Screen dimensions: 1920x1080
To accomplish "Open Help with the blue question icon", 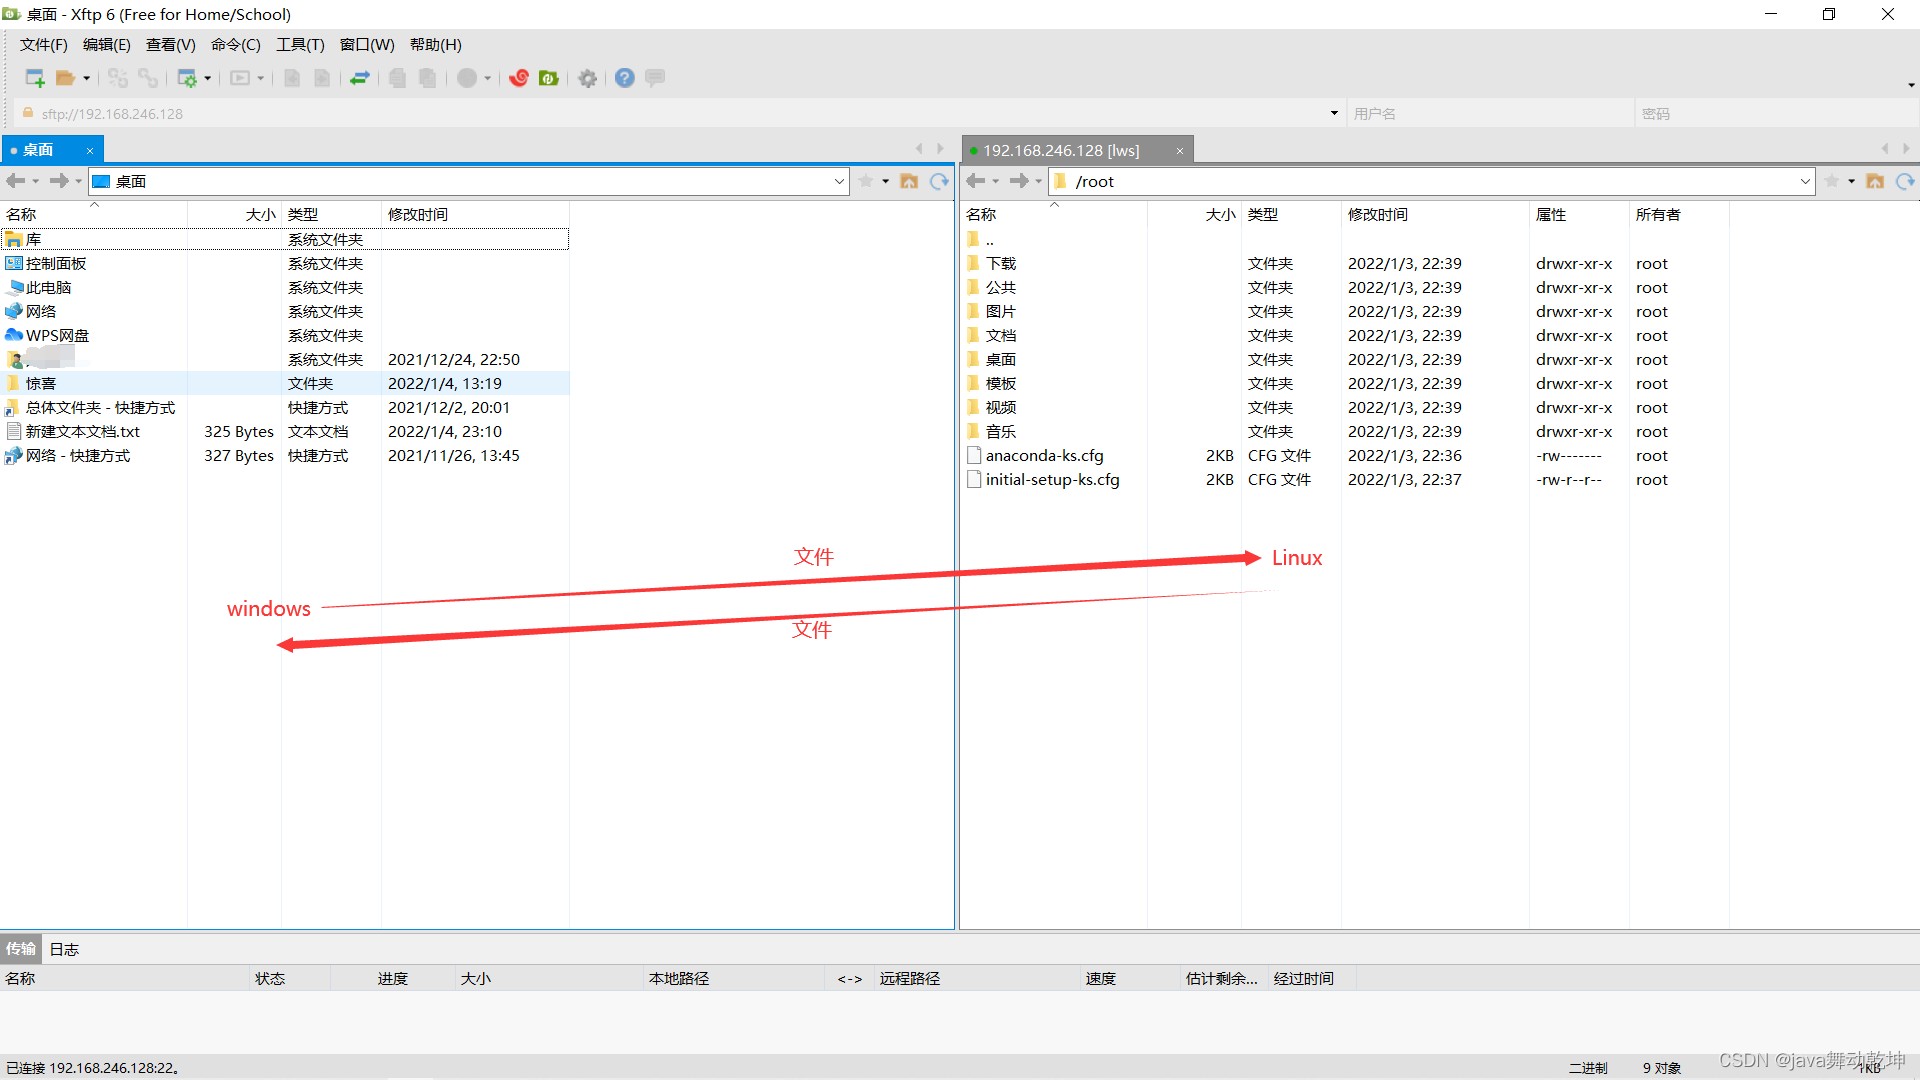I will (x=625, y=78).
